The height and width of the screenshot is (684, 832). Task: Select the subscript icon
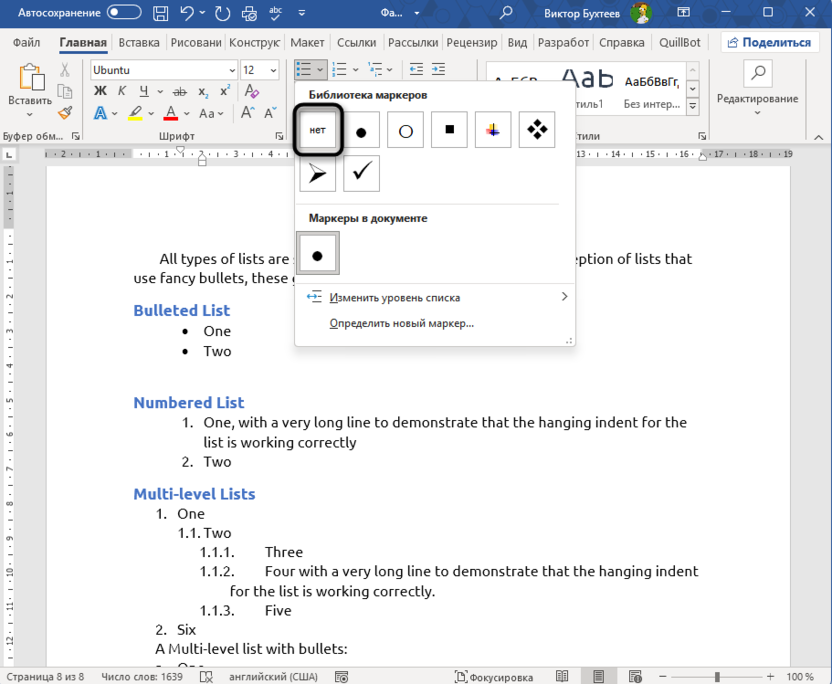click(203, 91)
